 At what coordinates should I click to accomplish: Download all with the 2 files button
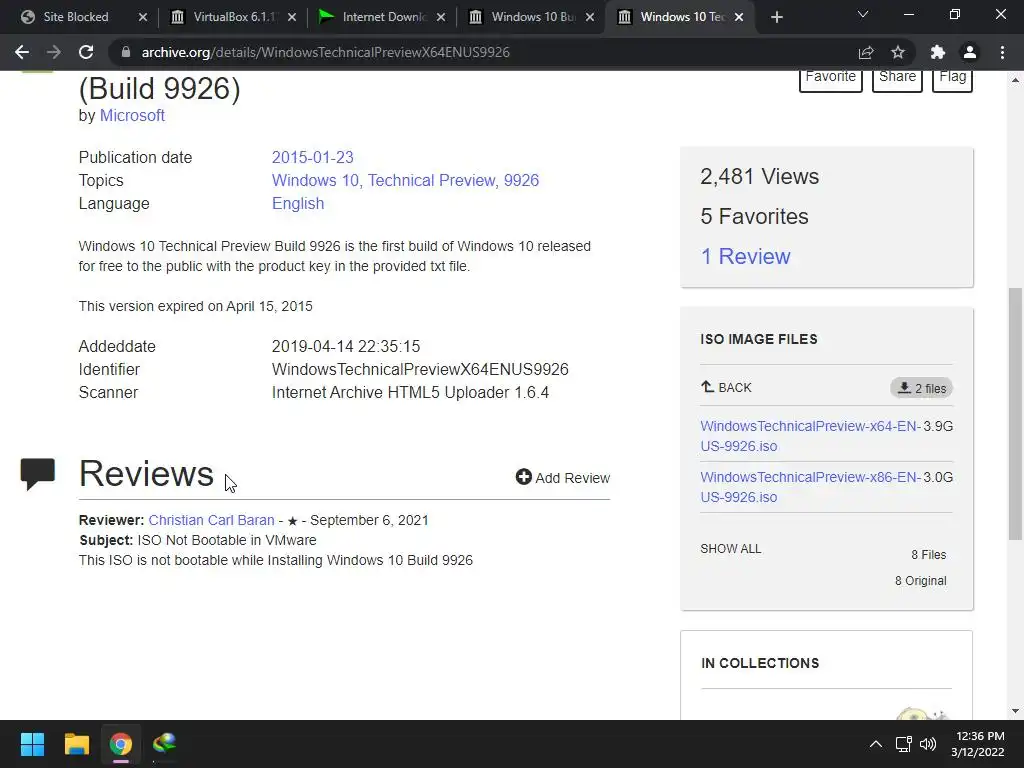(x=921, y=388)
